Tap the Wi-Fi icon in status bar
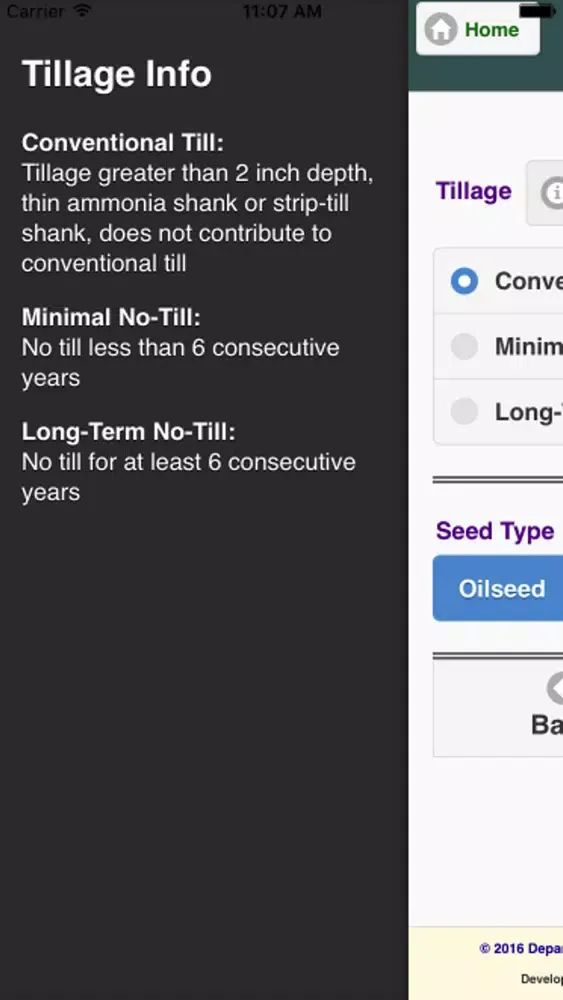563x1000 pixels. pyautogui.click(x=82, y=10)
